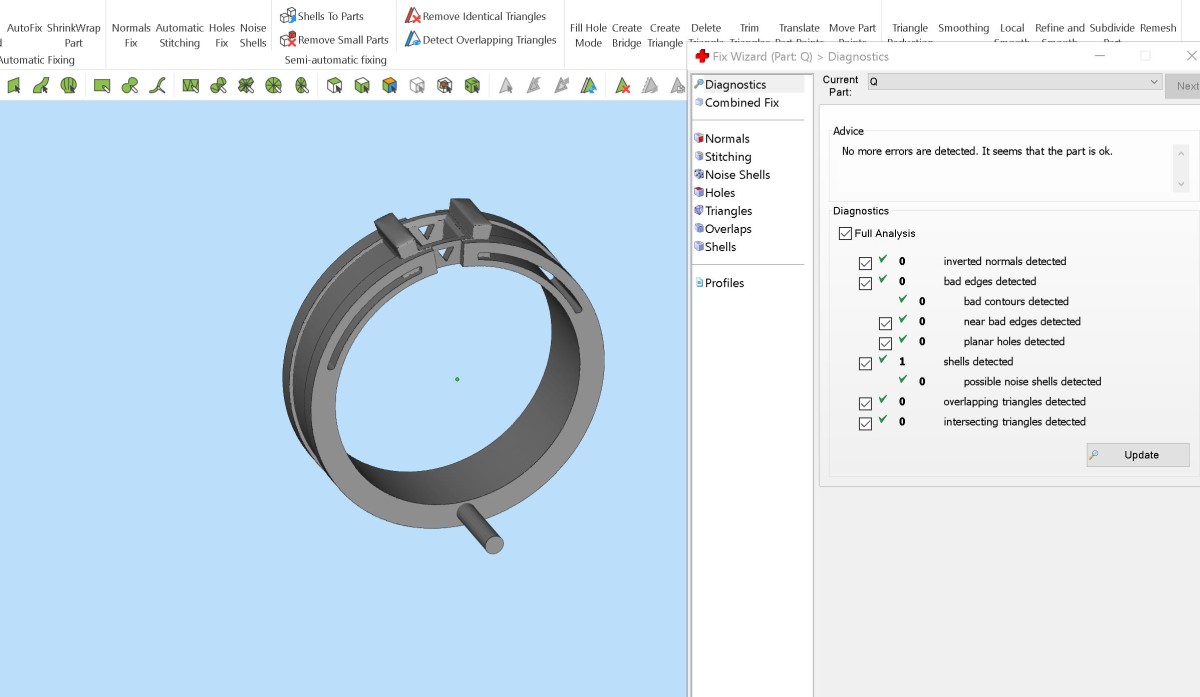Switch to the Stitching page
Screen dimensions: 1200x697
coord(727,157)
